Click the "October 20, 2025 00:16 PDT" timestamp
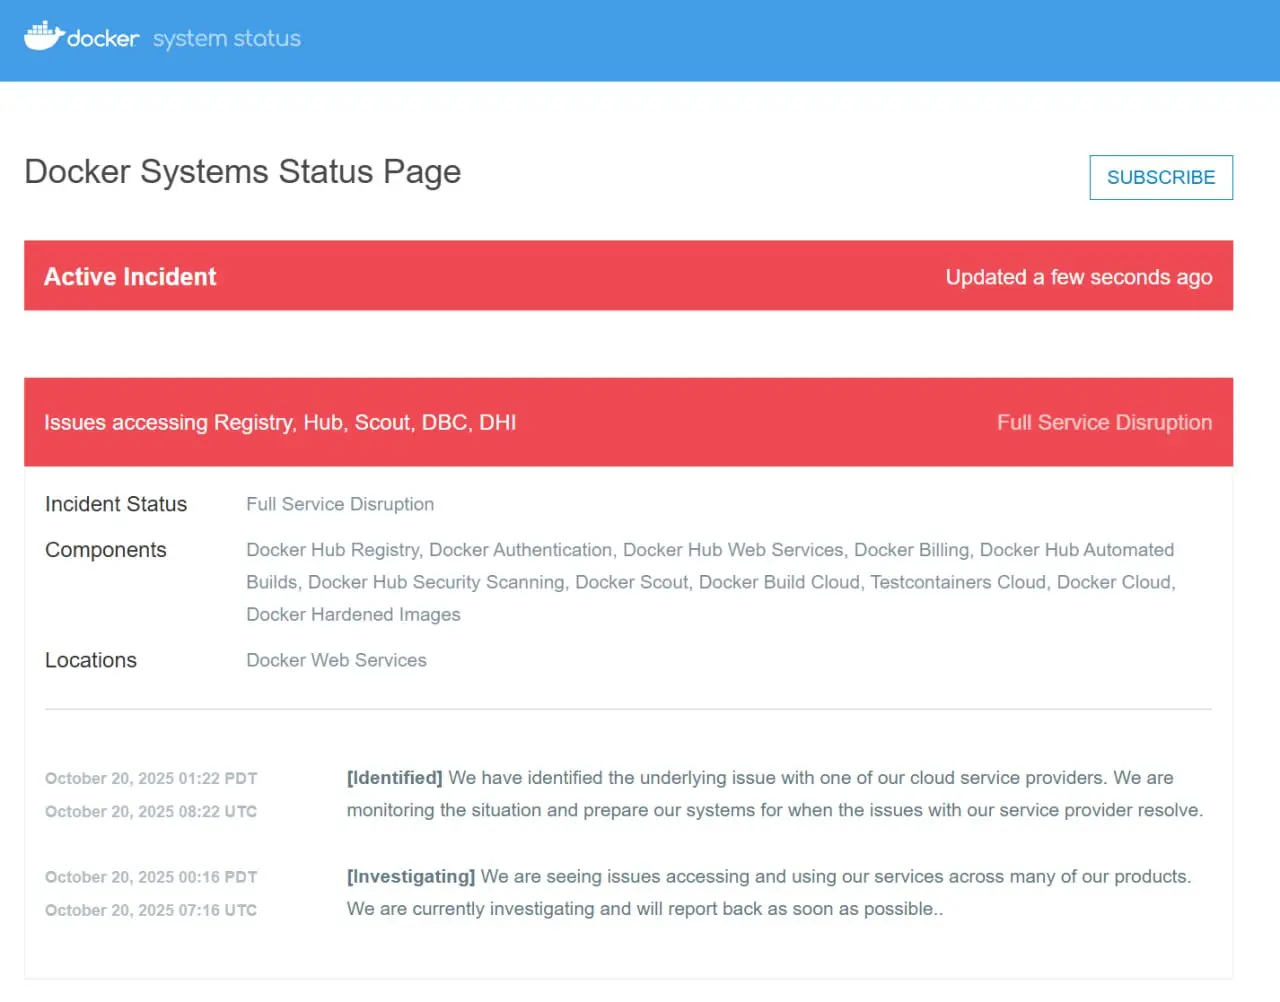The width and height of the screenshot is (1280, 1002). pos(151,877)
